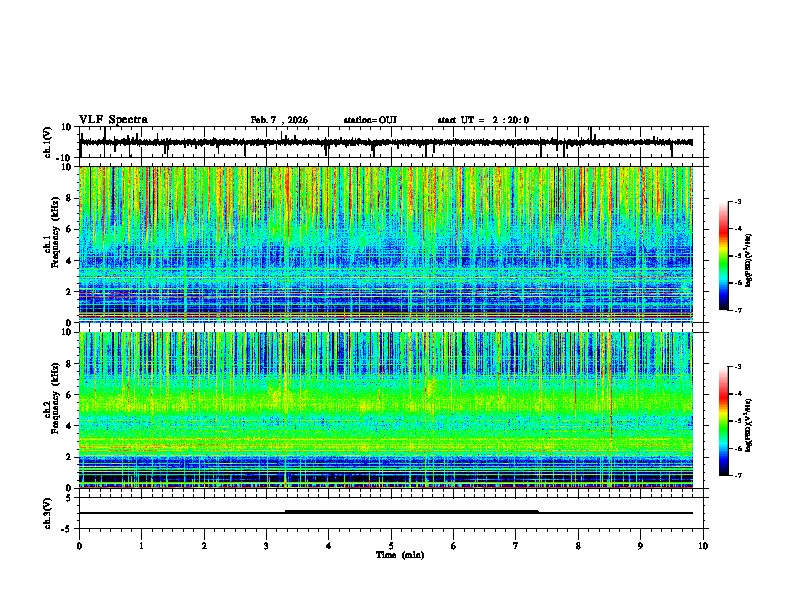Click the ch.1 spectrogram color scale bar
This screenshot has height=612, width=792.
click(724, 256)
